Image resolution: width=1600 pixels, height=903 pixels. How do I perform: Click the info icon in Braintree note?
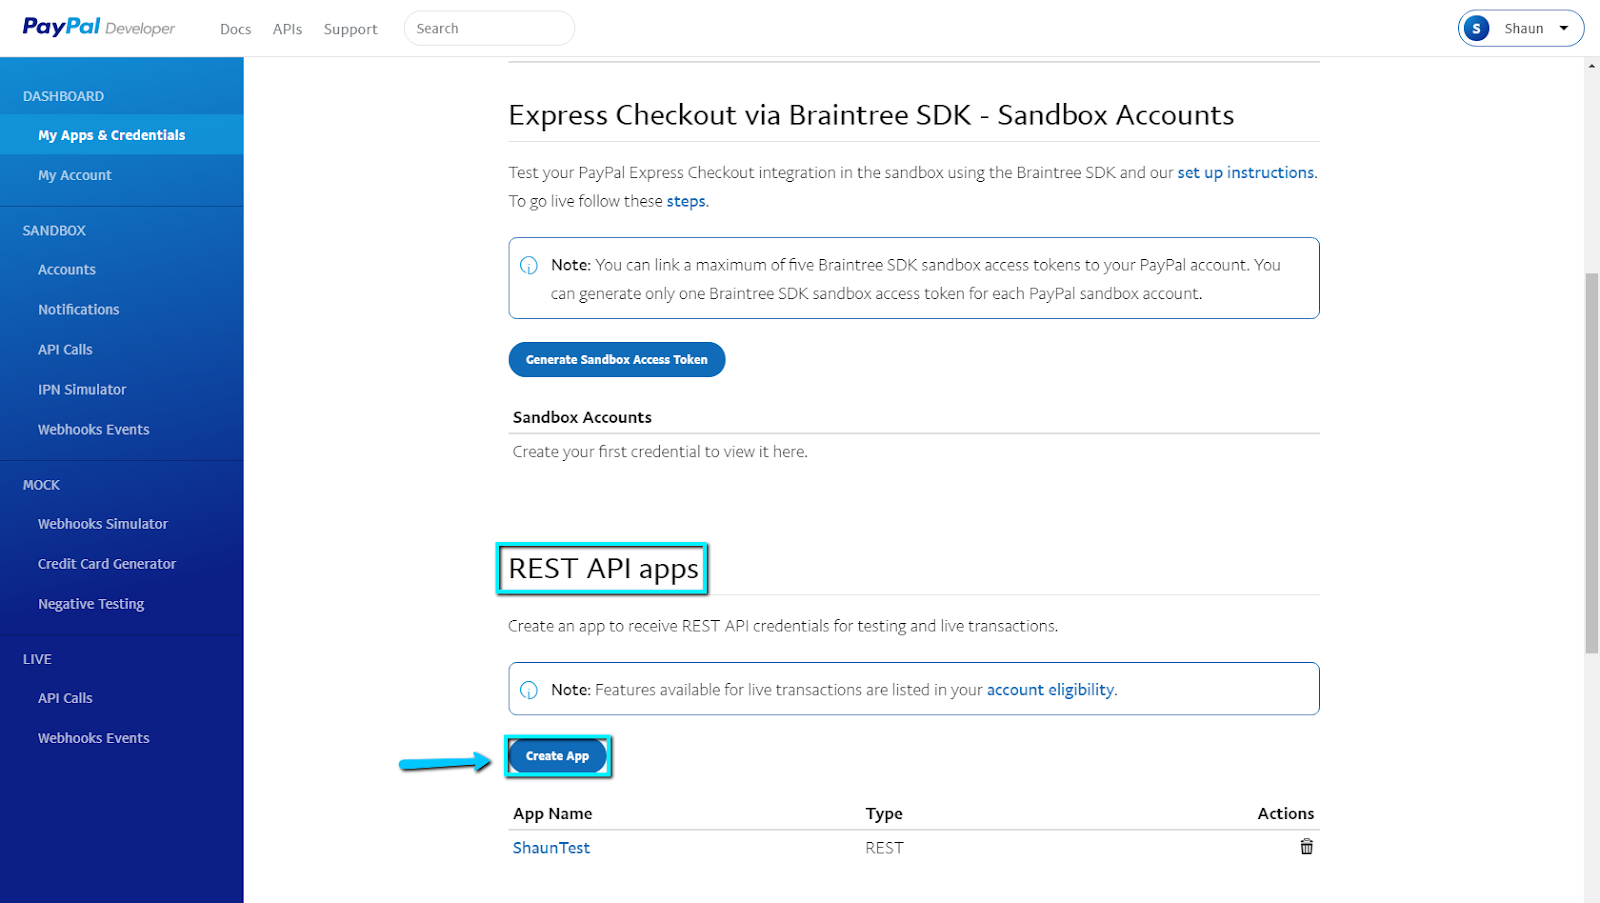point(529,266)
